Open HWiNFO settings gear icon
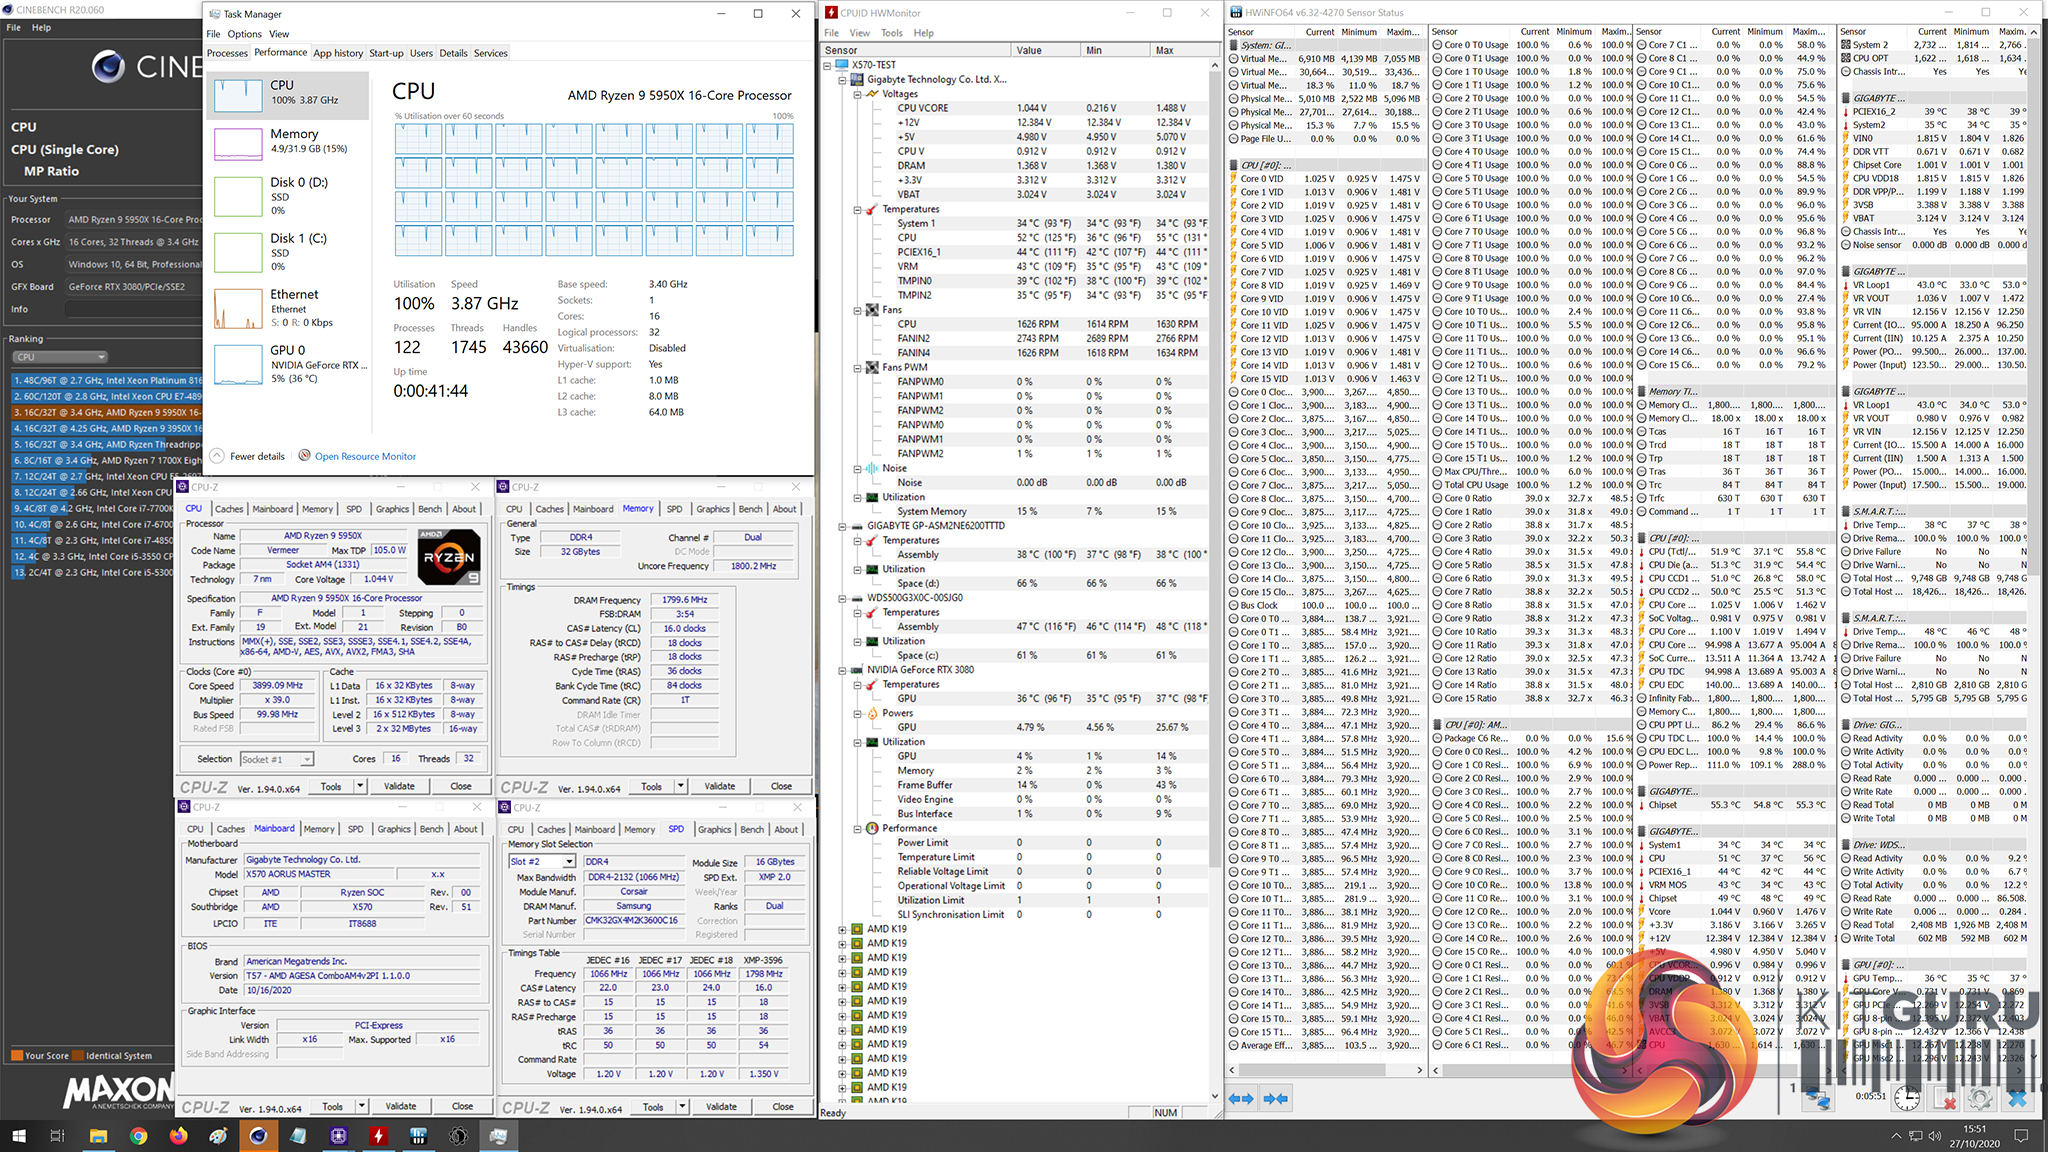 click(x=1979, y=1098)
